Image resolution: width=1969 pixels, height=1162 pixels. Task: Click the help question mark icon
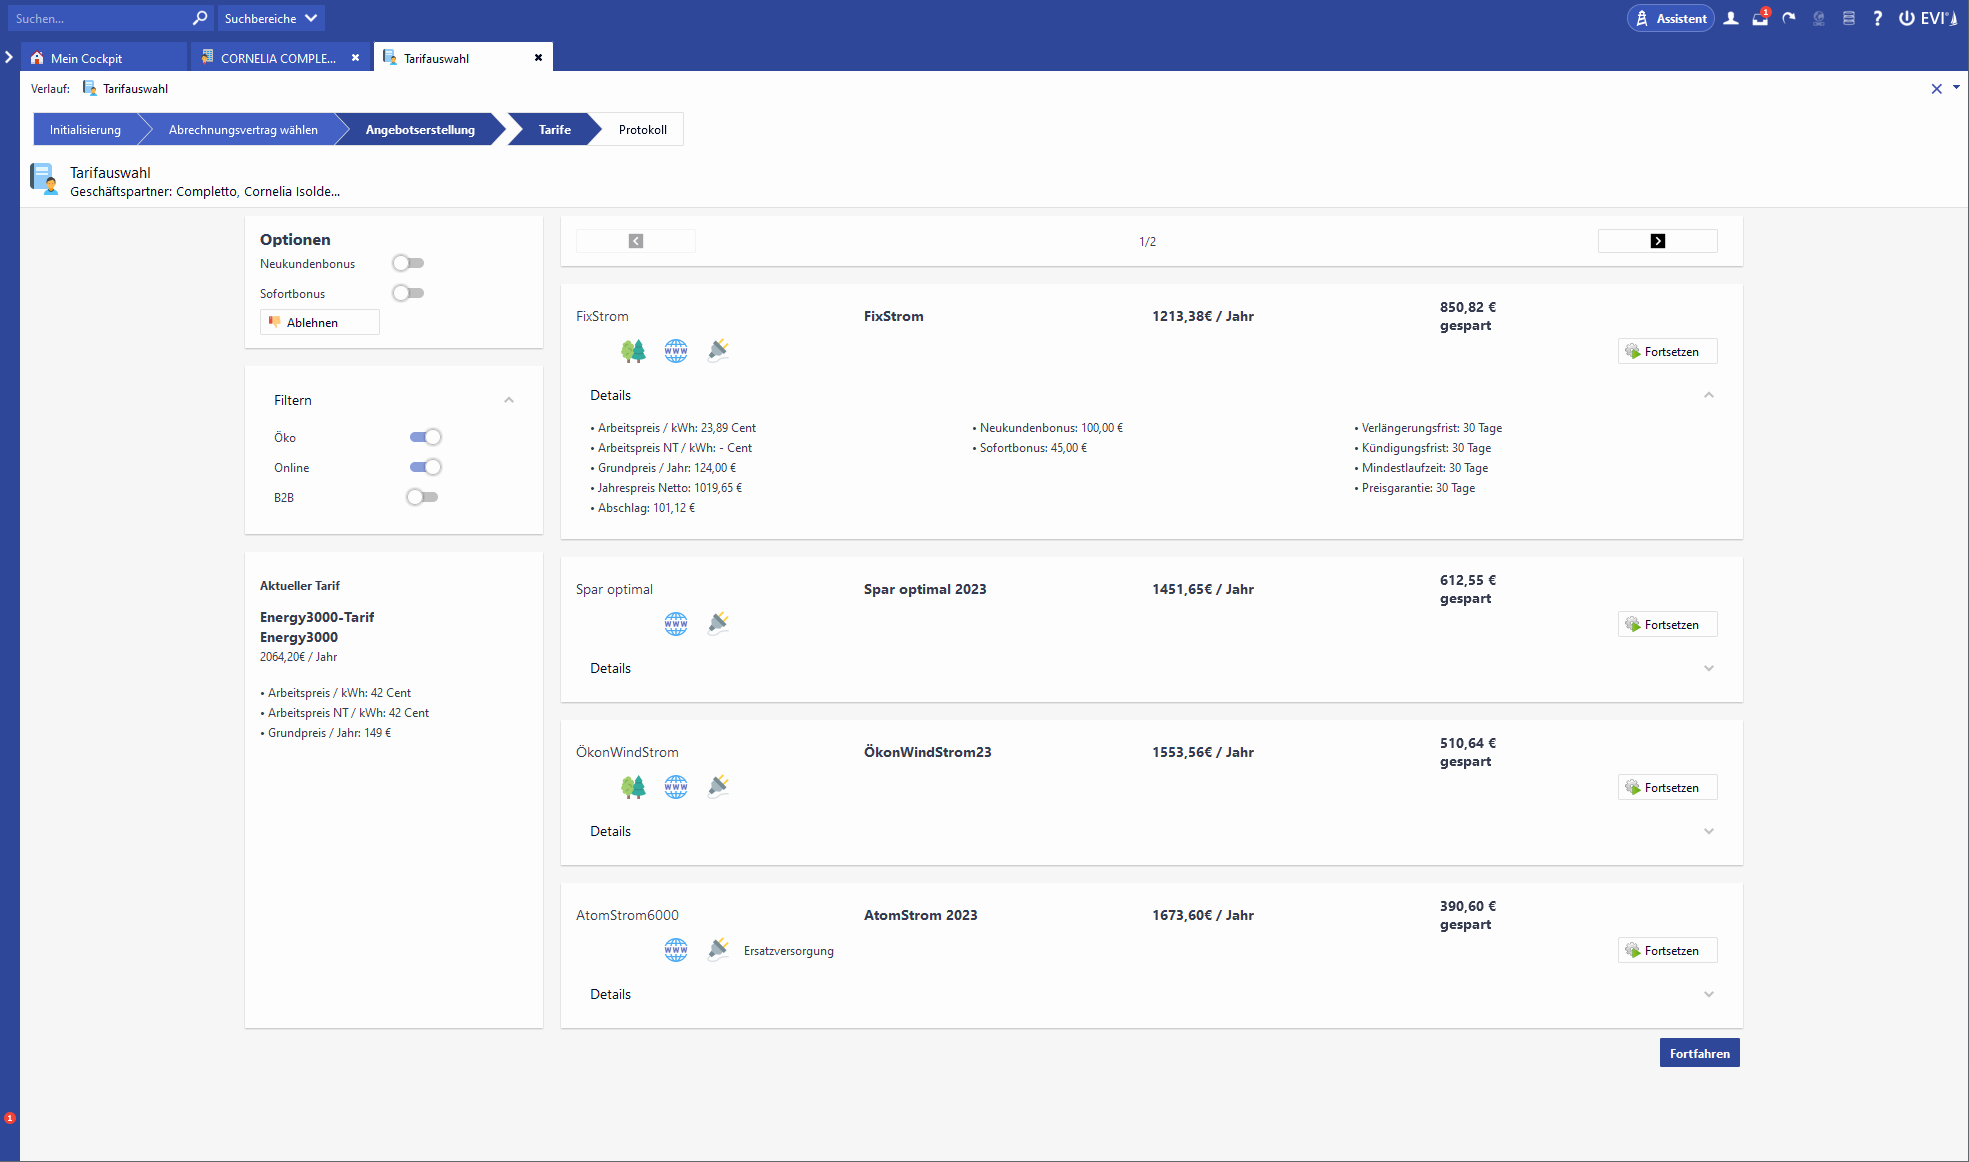point(1877,18)
